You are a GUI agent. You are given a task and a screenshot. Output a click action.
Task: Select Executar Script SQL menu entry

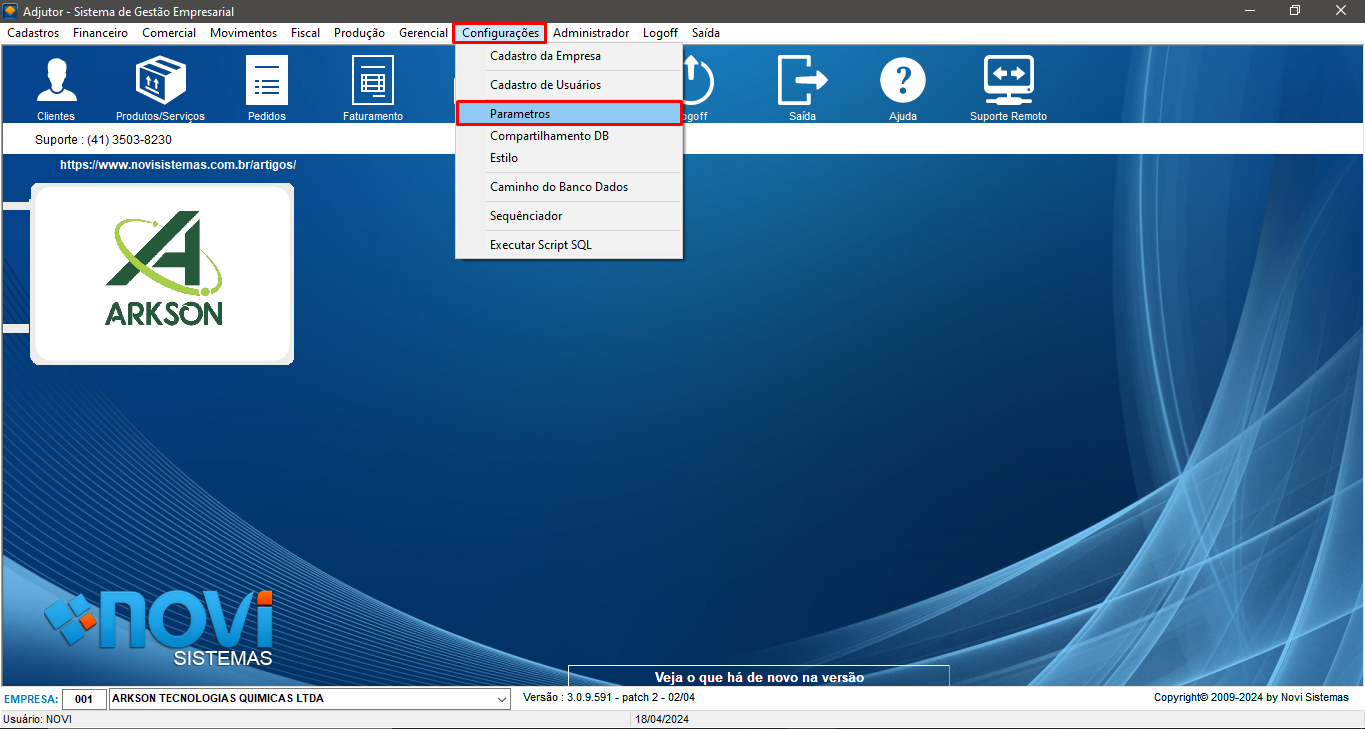[x=569, y=245]
